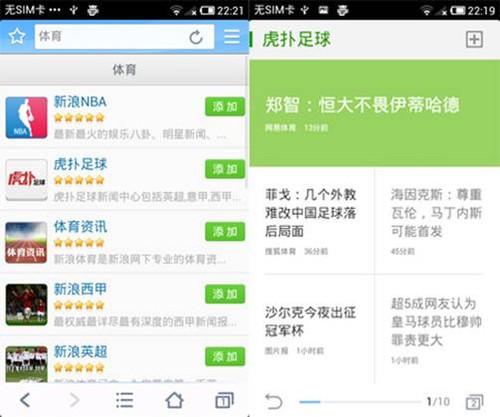
Task: Add the 虎扑足球 app
Action: pos(225,169)
